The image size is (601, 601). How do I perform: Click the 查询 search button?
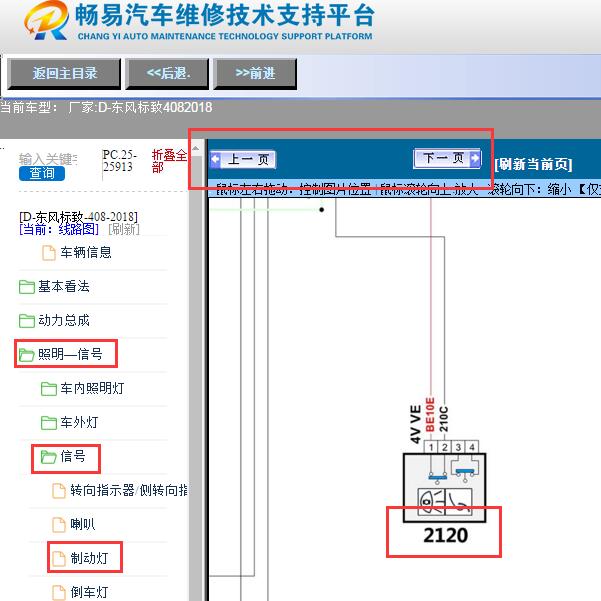[x=42, y=173]
